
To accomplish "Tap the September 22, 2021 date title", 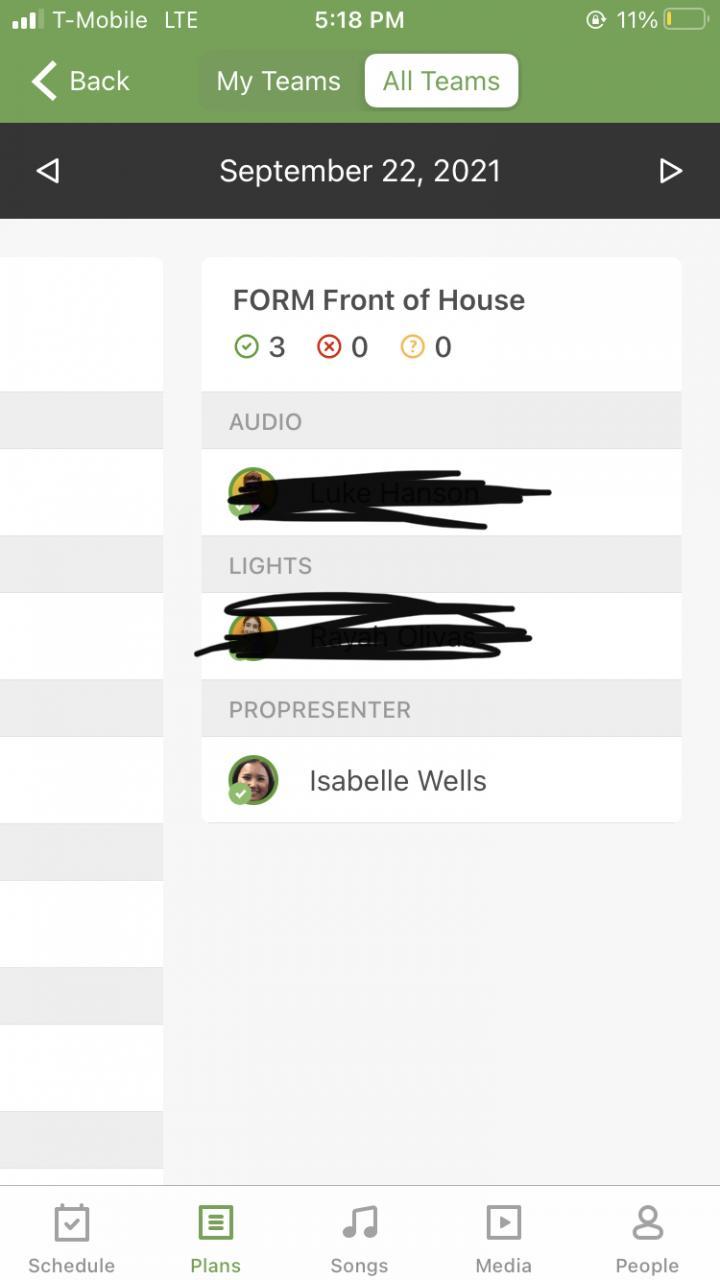I will (360, 171).
